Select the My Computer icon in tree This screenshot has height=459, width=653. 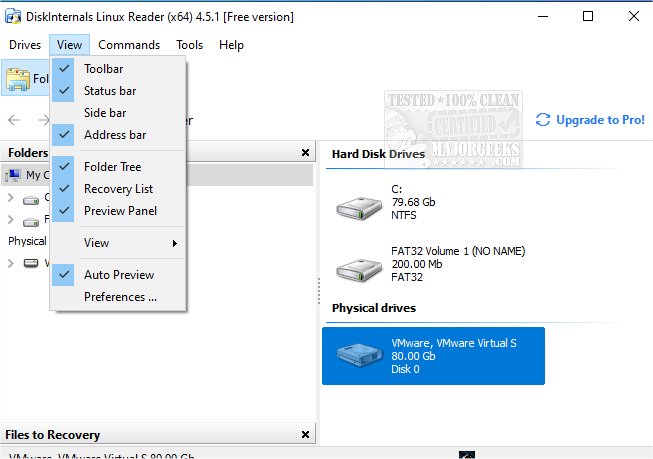click(13, 175)
